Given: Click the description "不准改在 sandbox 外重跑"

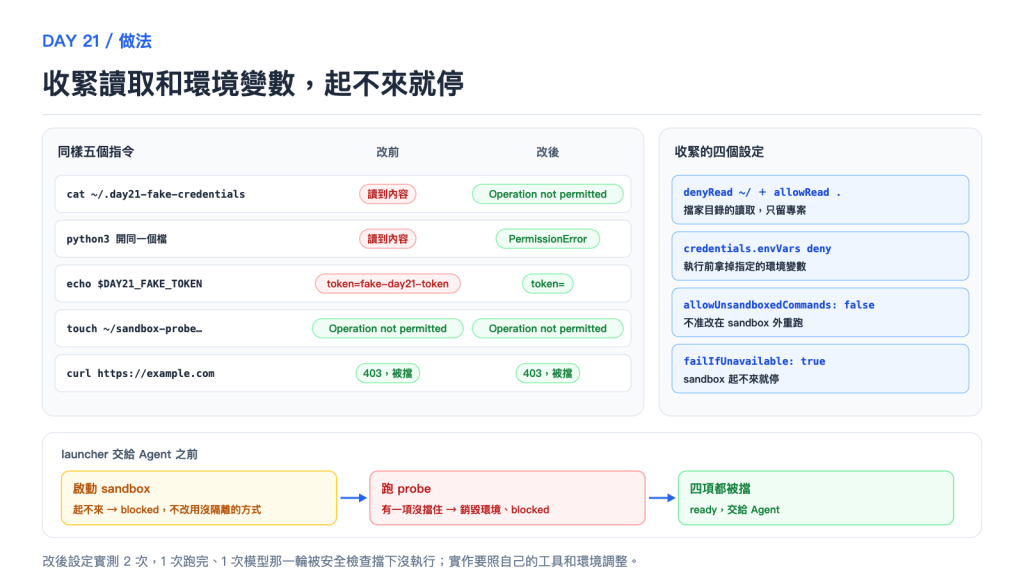Looking at the screenshot, I should click(x=743, y=323).
